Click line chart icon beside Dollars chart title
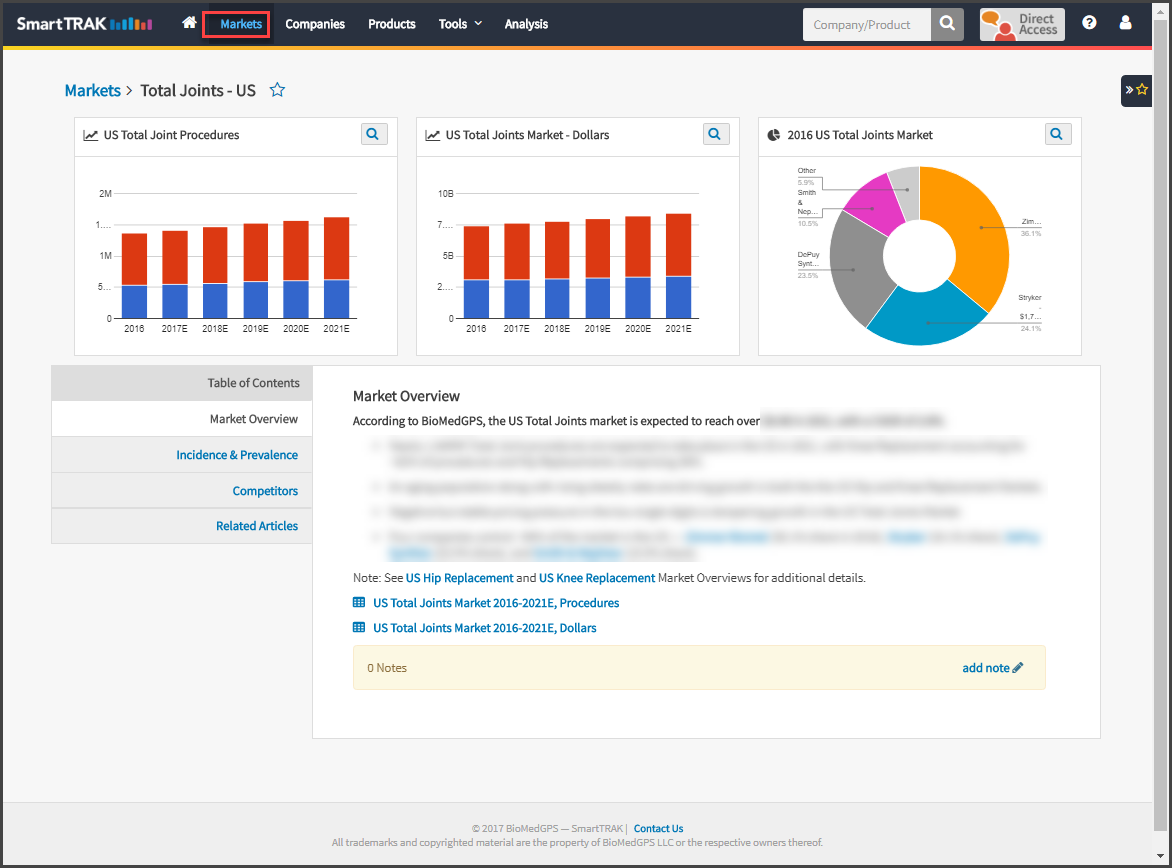This screenshot has height=868, width=1172. click(x=432, y=135)
